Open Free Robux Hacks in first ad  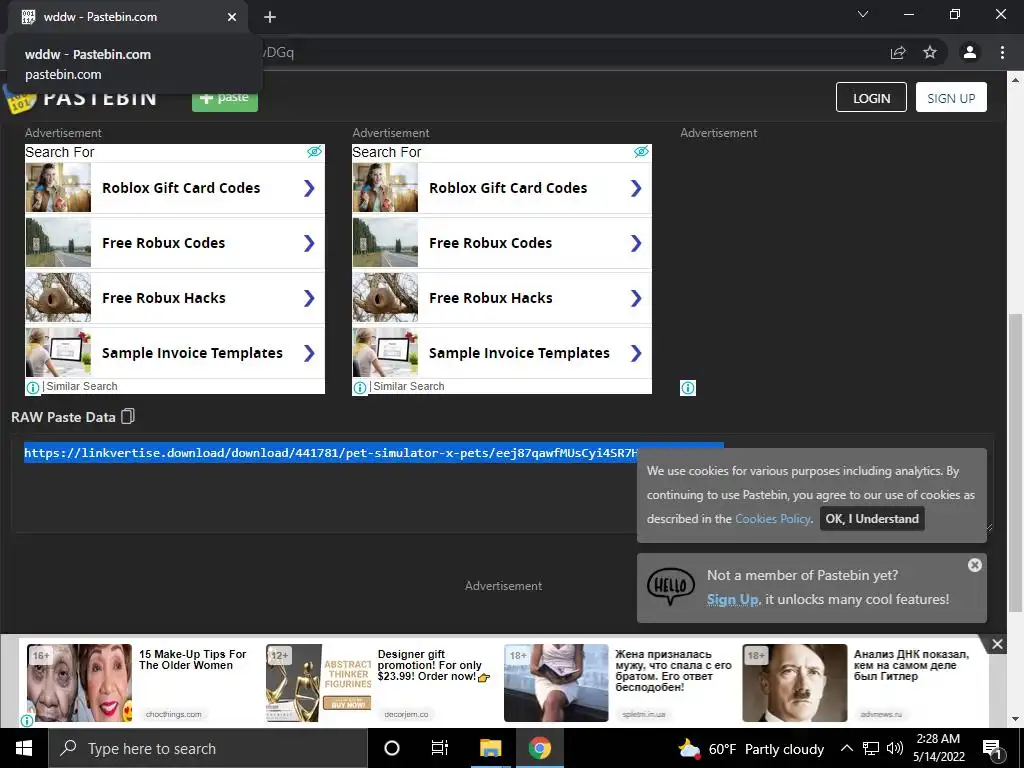click(x=175, y=298)
